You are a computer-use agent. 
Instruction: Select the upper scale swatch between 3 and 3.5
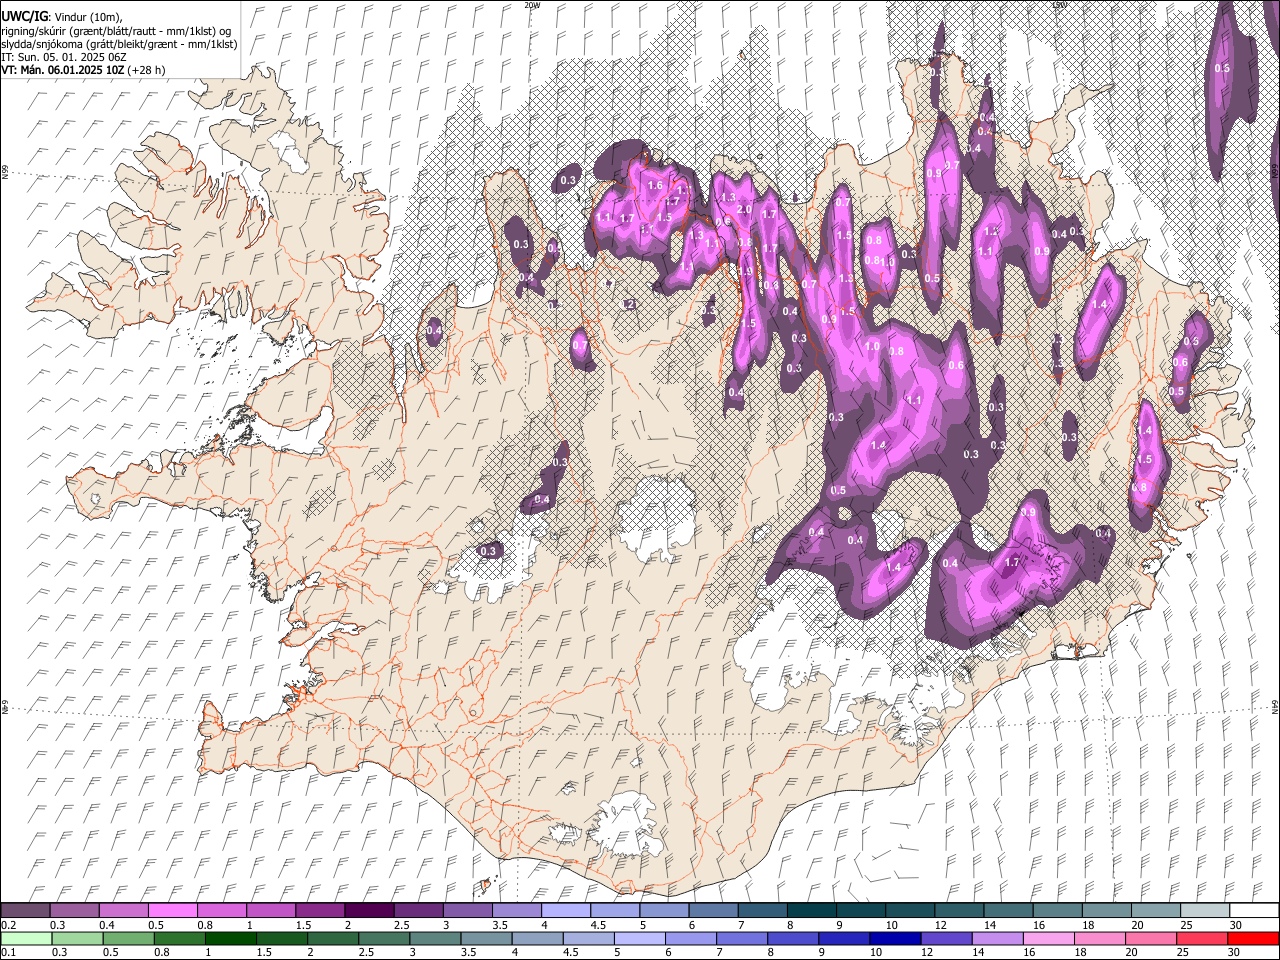click(466, 910)
